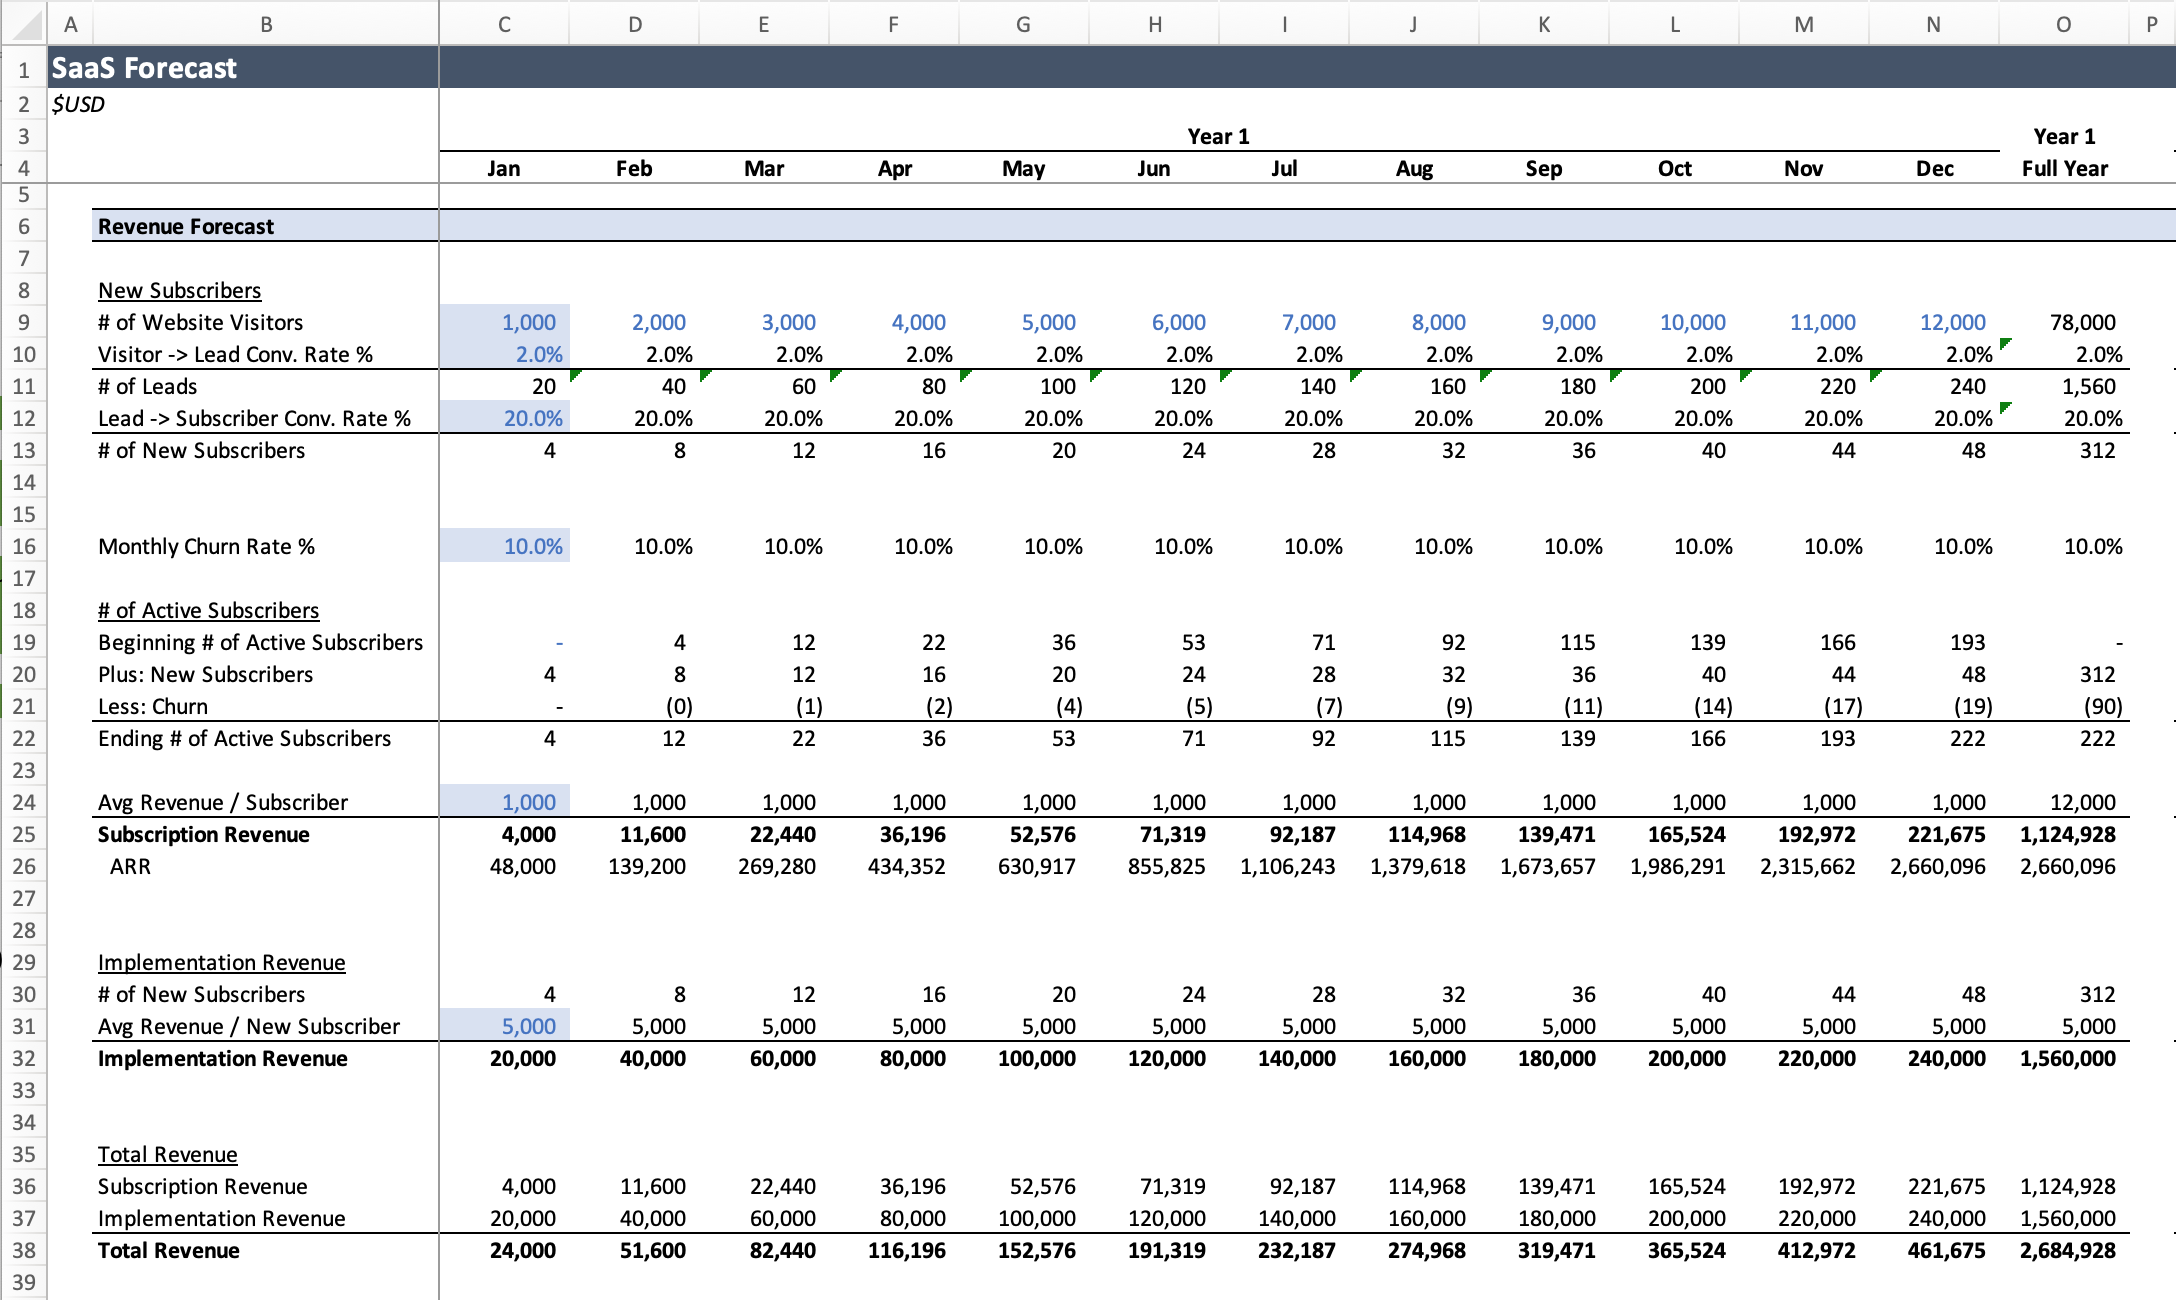
Task: Click June Subscription Revenue 71,319 bold cell
Action: pos(1172,834)
